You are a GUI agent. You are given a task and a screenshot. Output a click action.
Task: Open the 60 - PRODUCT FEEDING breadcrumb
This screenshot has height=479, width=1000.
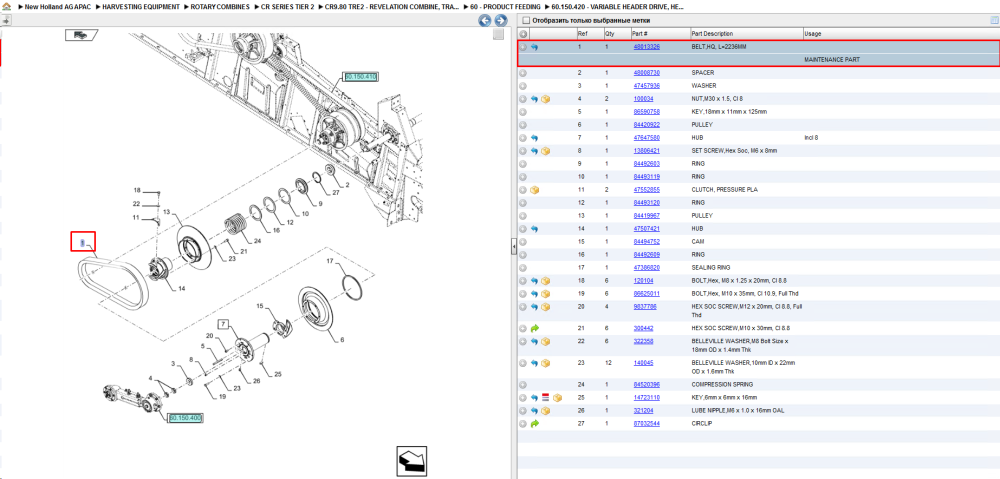tap(506, 6)
